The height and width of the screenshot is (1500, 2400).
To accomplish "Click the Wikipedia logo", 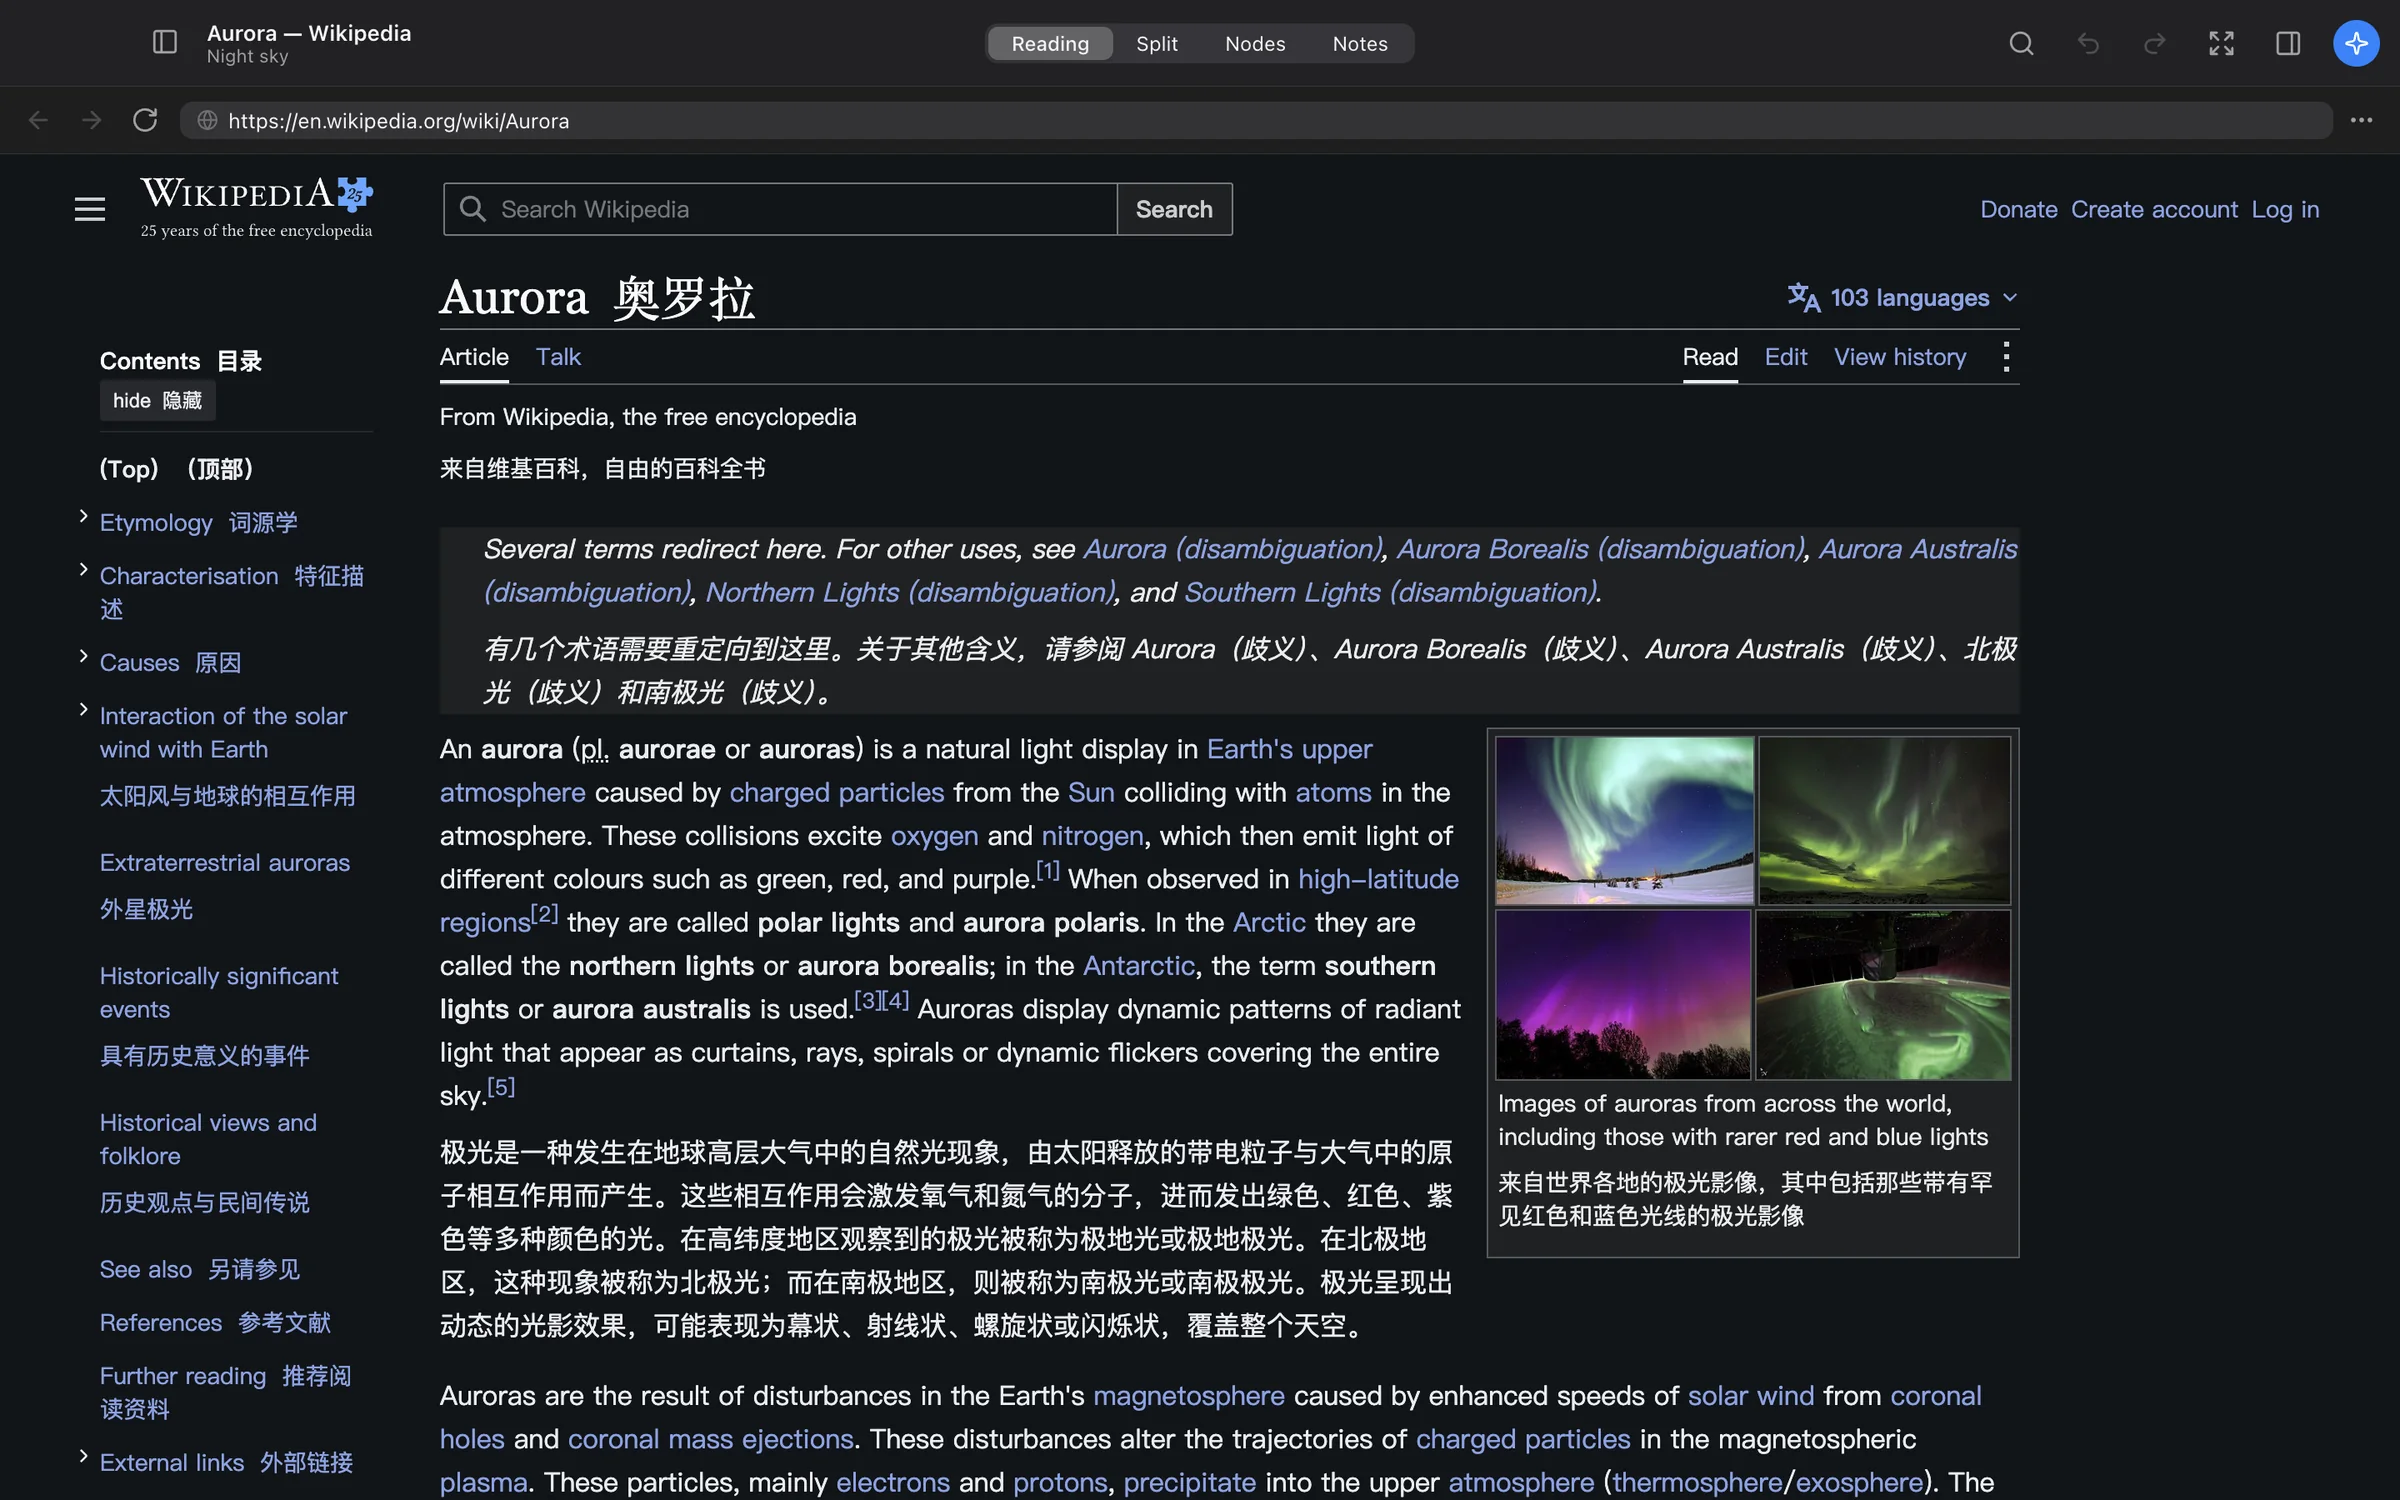I will coord(257,208).
